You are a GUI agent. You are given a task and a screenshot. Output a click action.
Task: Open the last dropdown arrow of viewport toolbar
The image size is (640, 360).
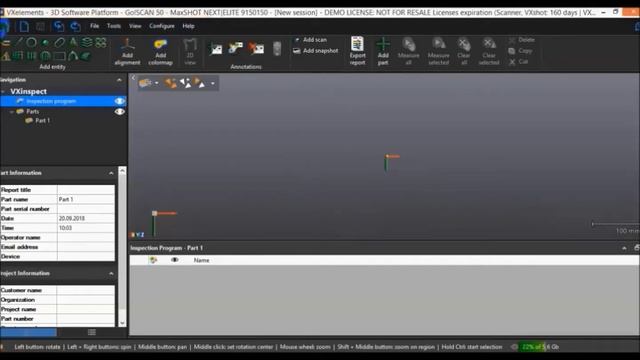pyautogui.click(x=213, y=84)
